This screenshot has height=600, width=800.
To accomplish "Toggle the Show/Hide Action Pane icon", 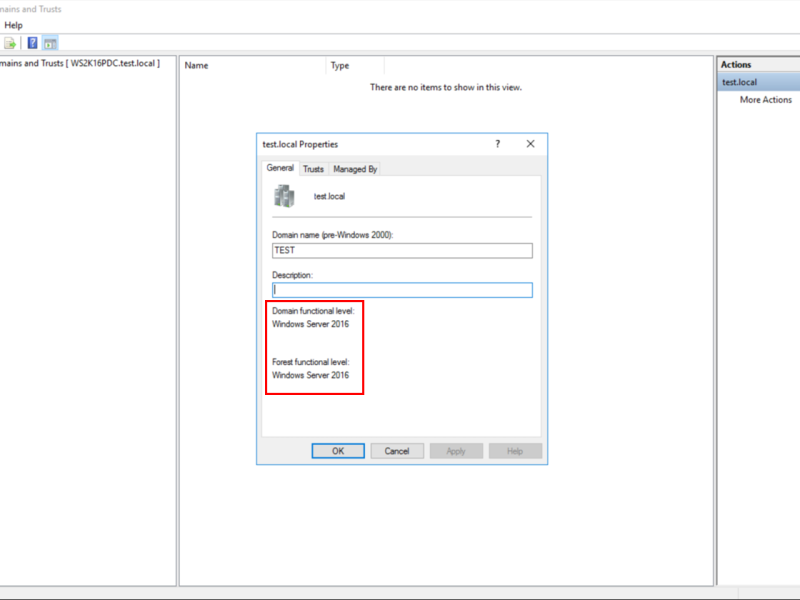I will pos(50,43).
